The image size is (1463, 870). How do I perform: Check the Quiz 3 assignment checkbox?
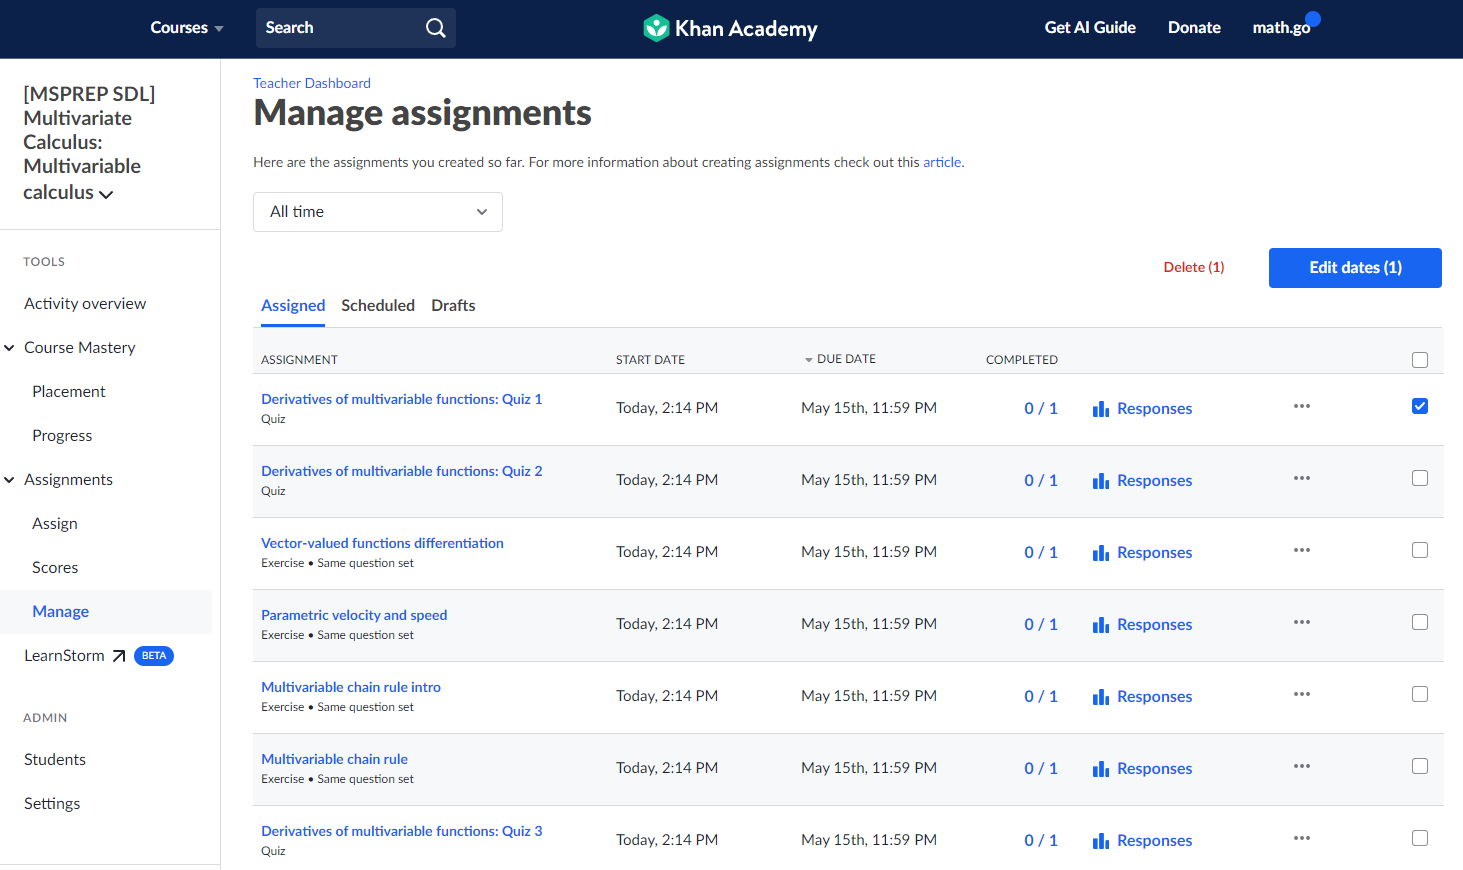click(x=1420, y=838)
